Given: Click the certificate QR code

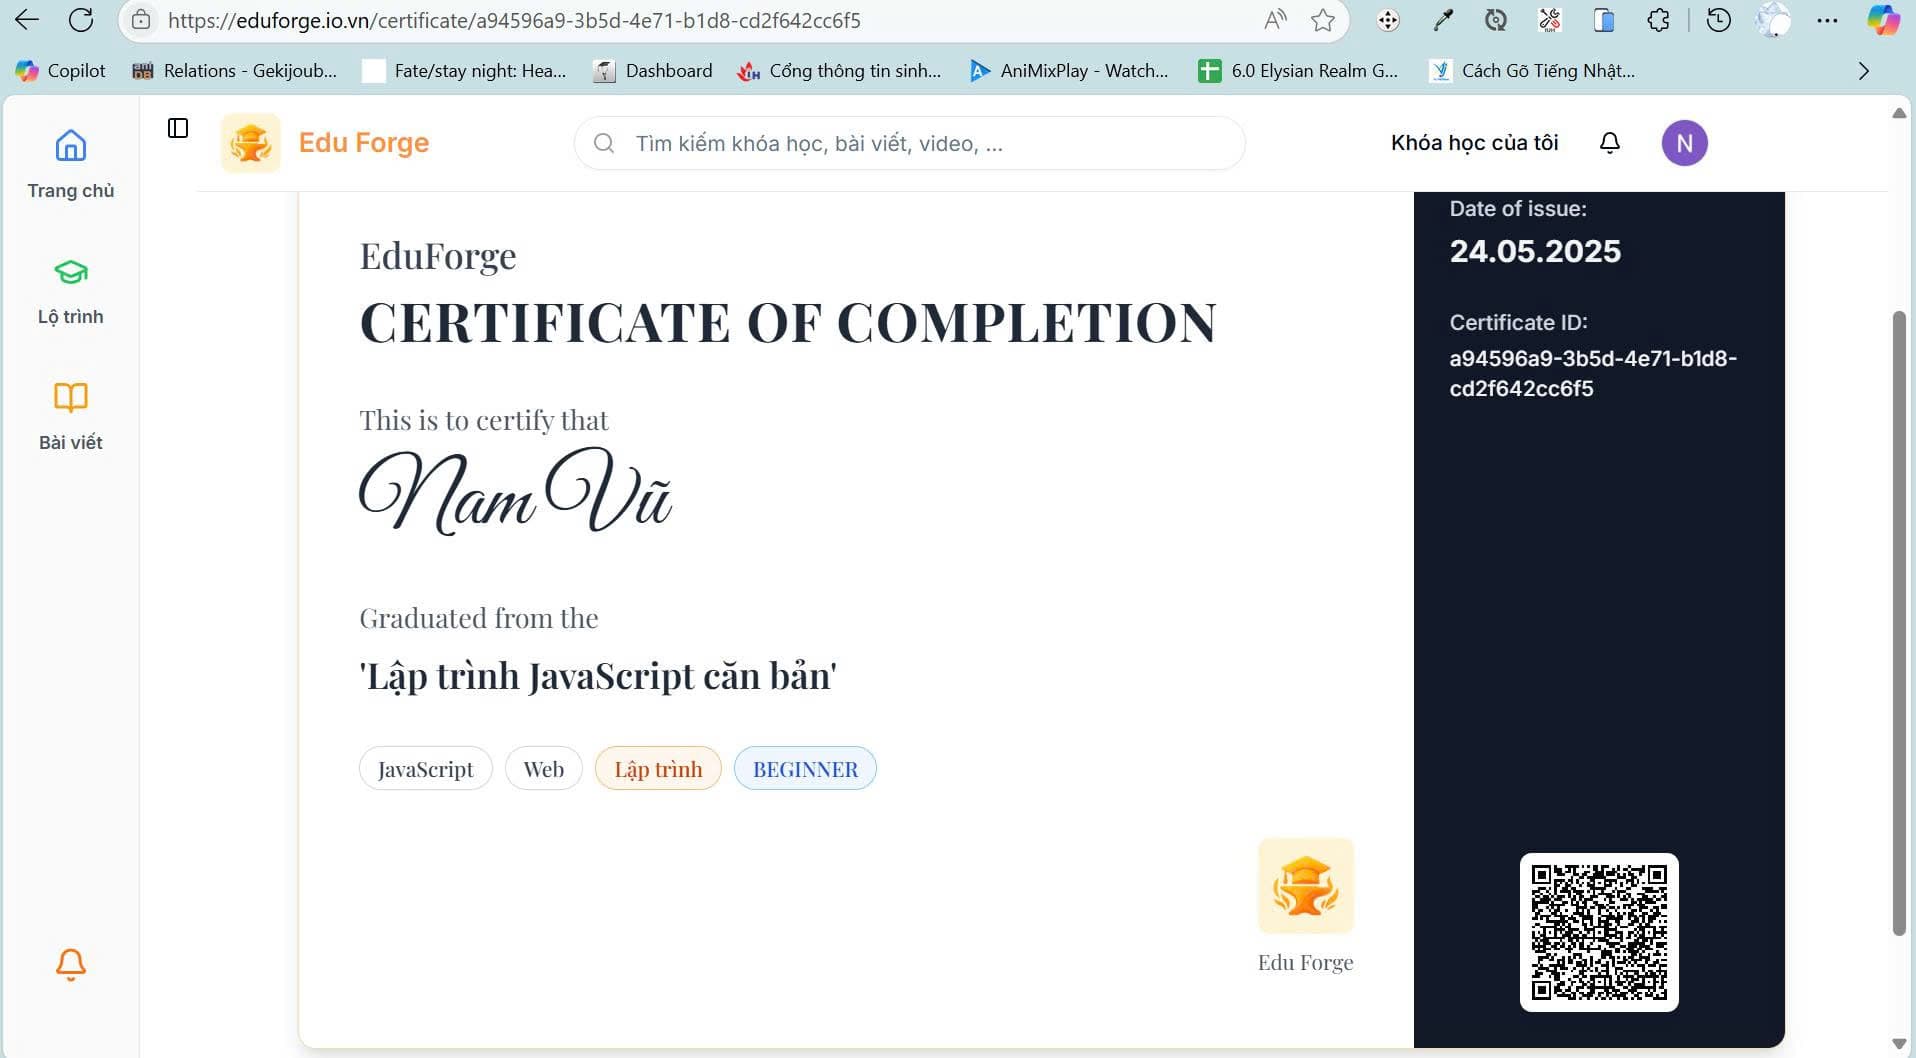Looking at the screenshot, I should tap(1599, 932).
